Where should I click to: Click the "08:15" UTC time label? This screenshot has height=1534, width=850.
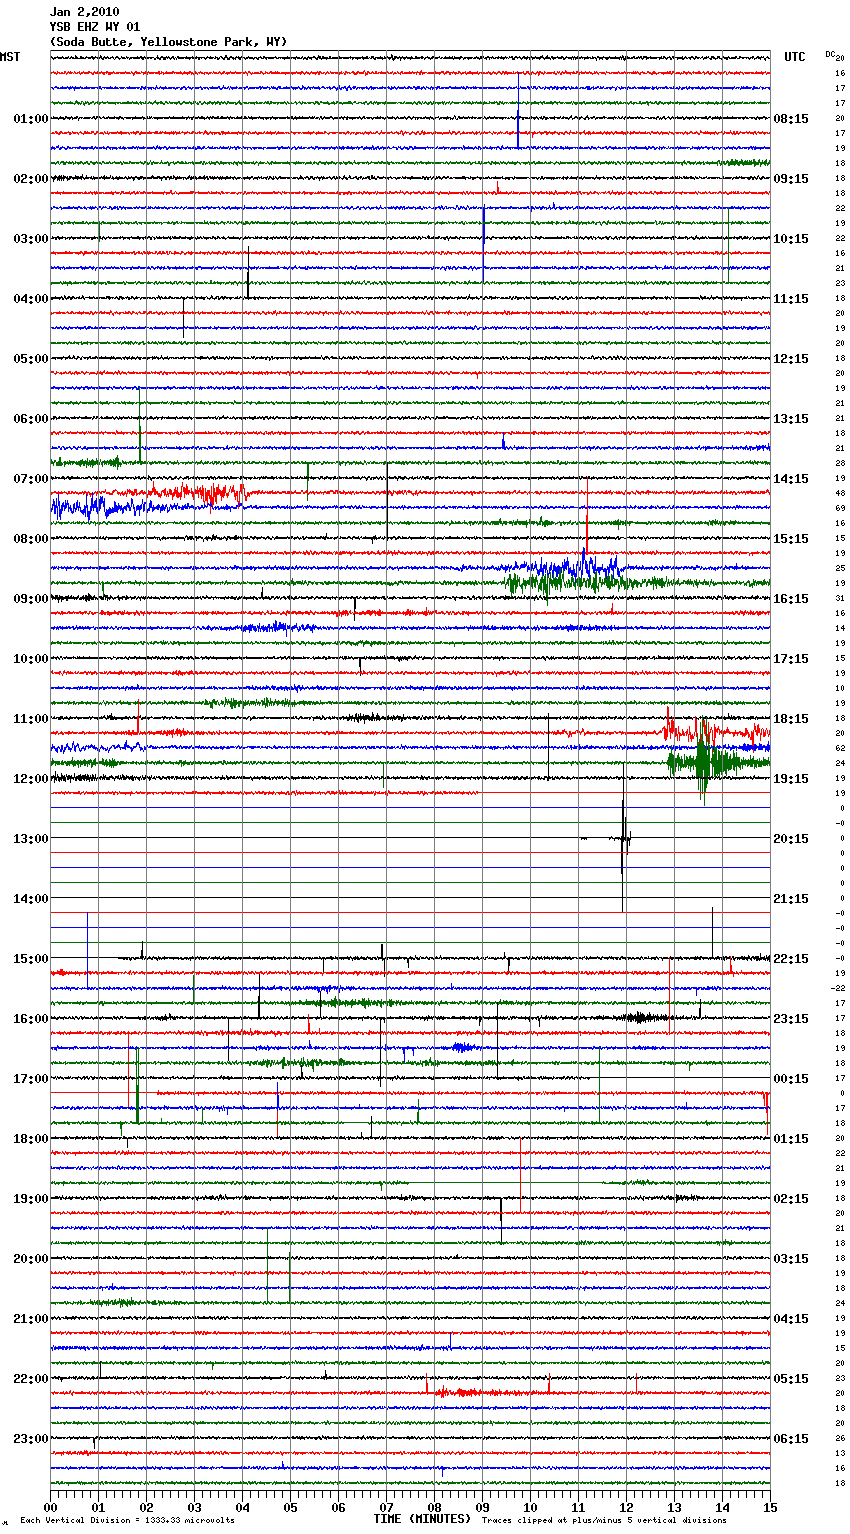tap(791, 119)
